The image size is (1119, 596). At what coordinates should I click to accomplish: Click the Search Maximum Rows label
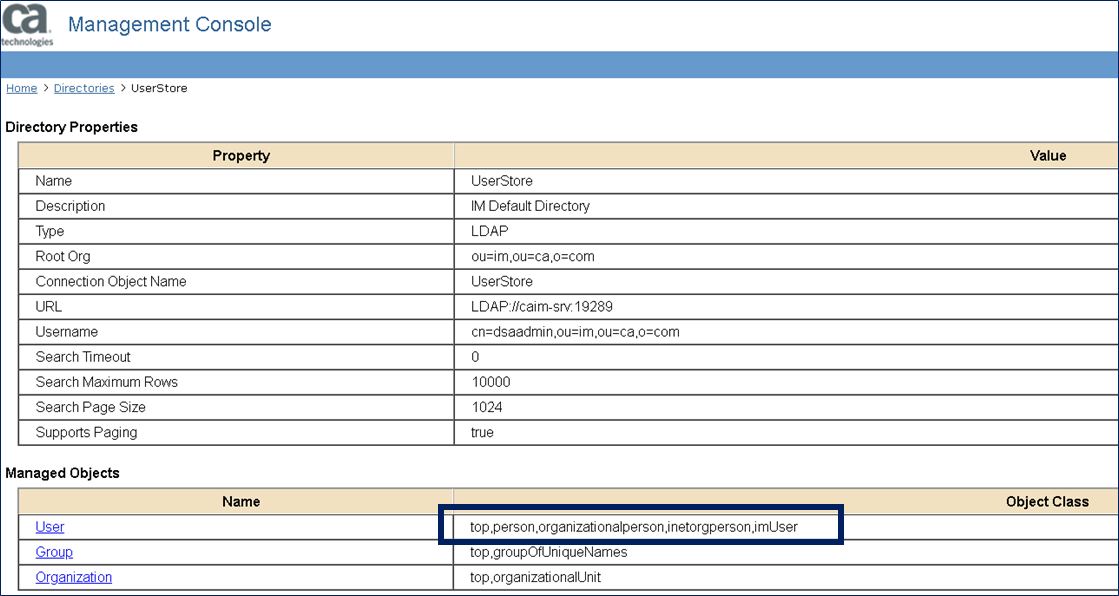(x=106, y=382)
